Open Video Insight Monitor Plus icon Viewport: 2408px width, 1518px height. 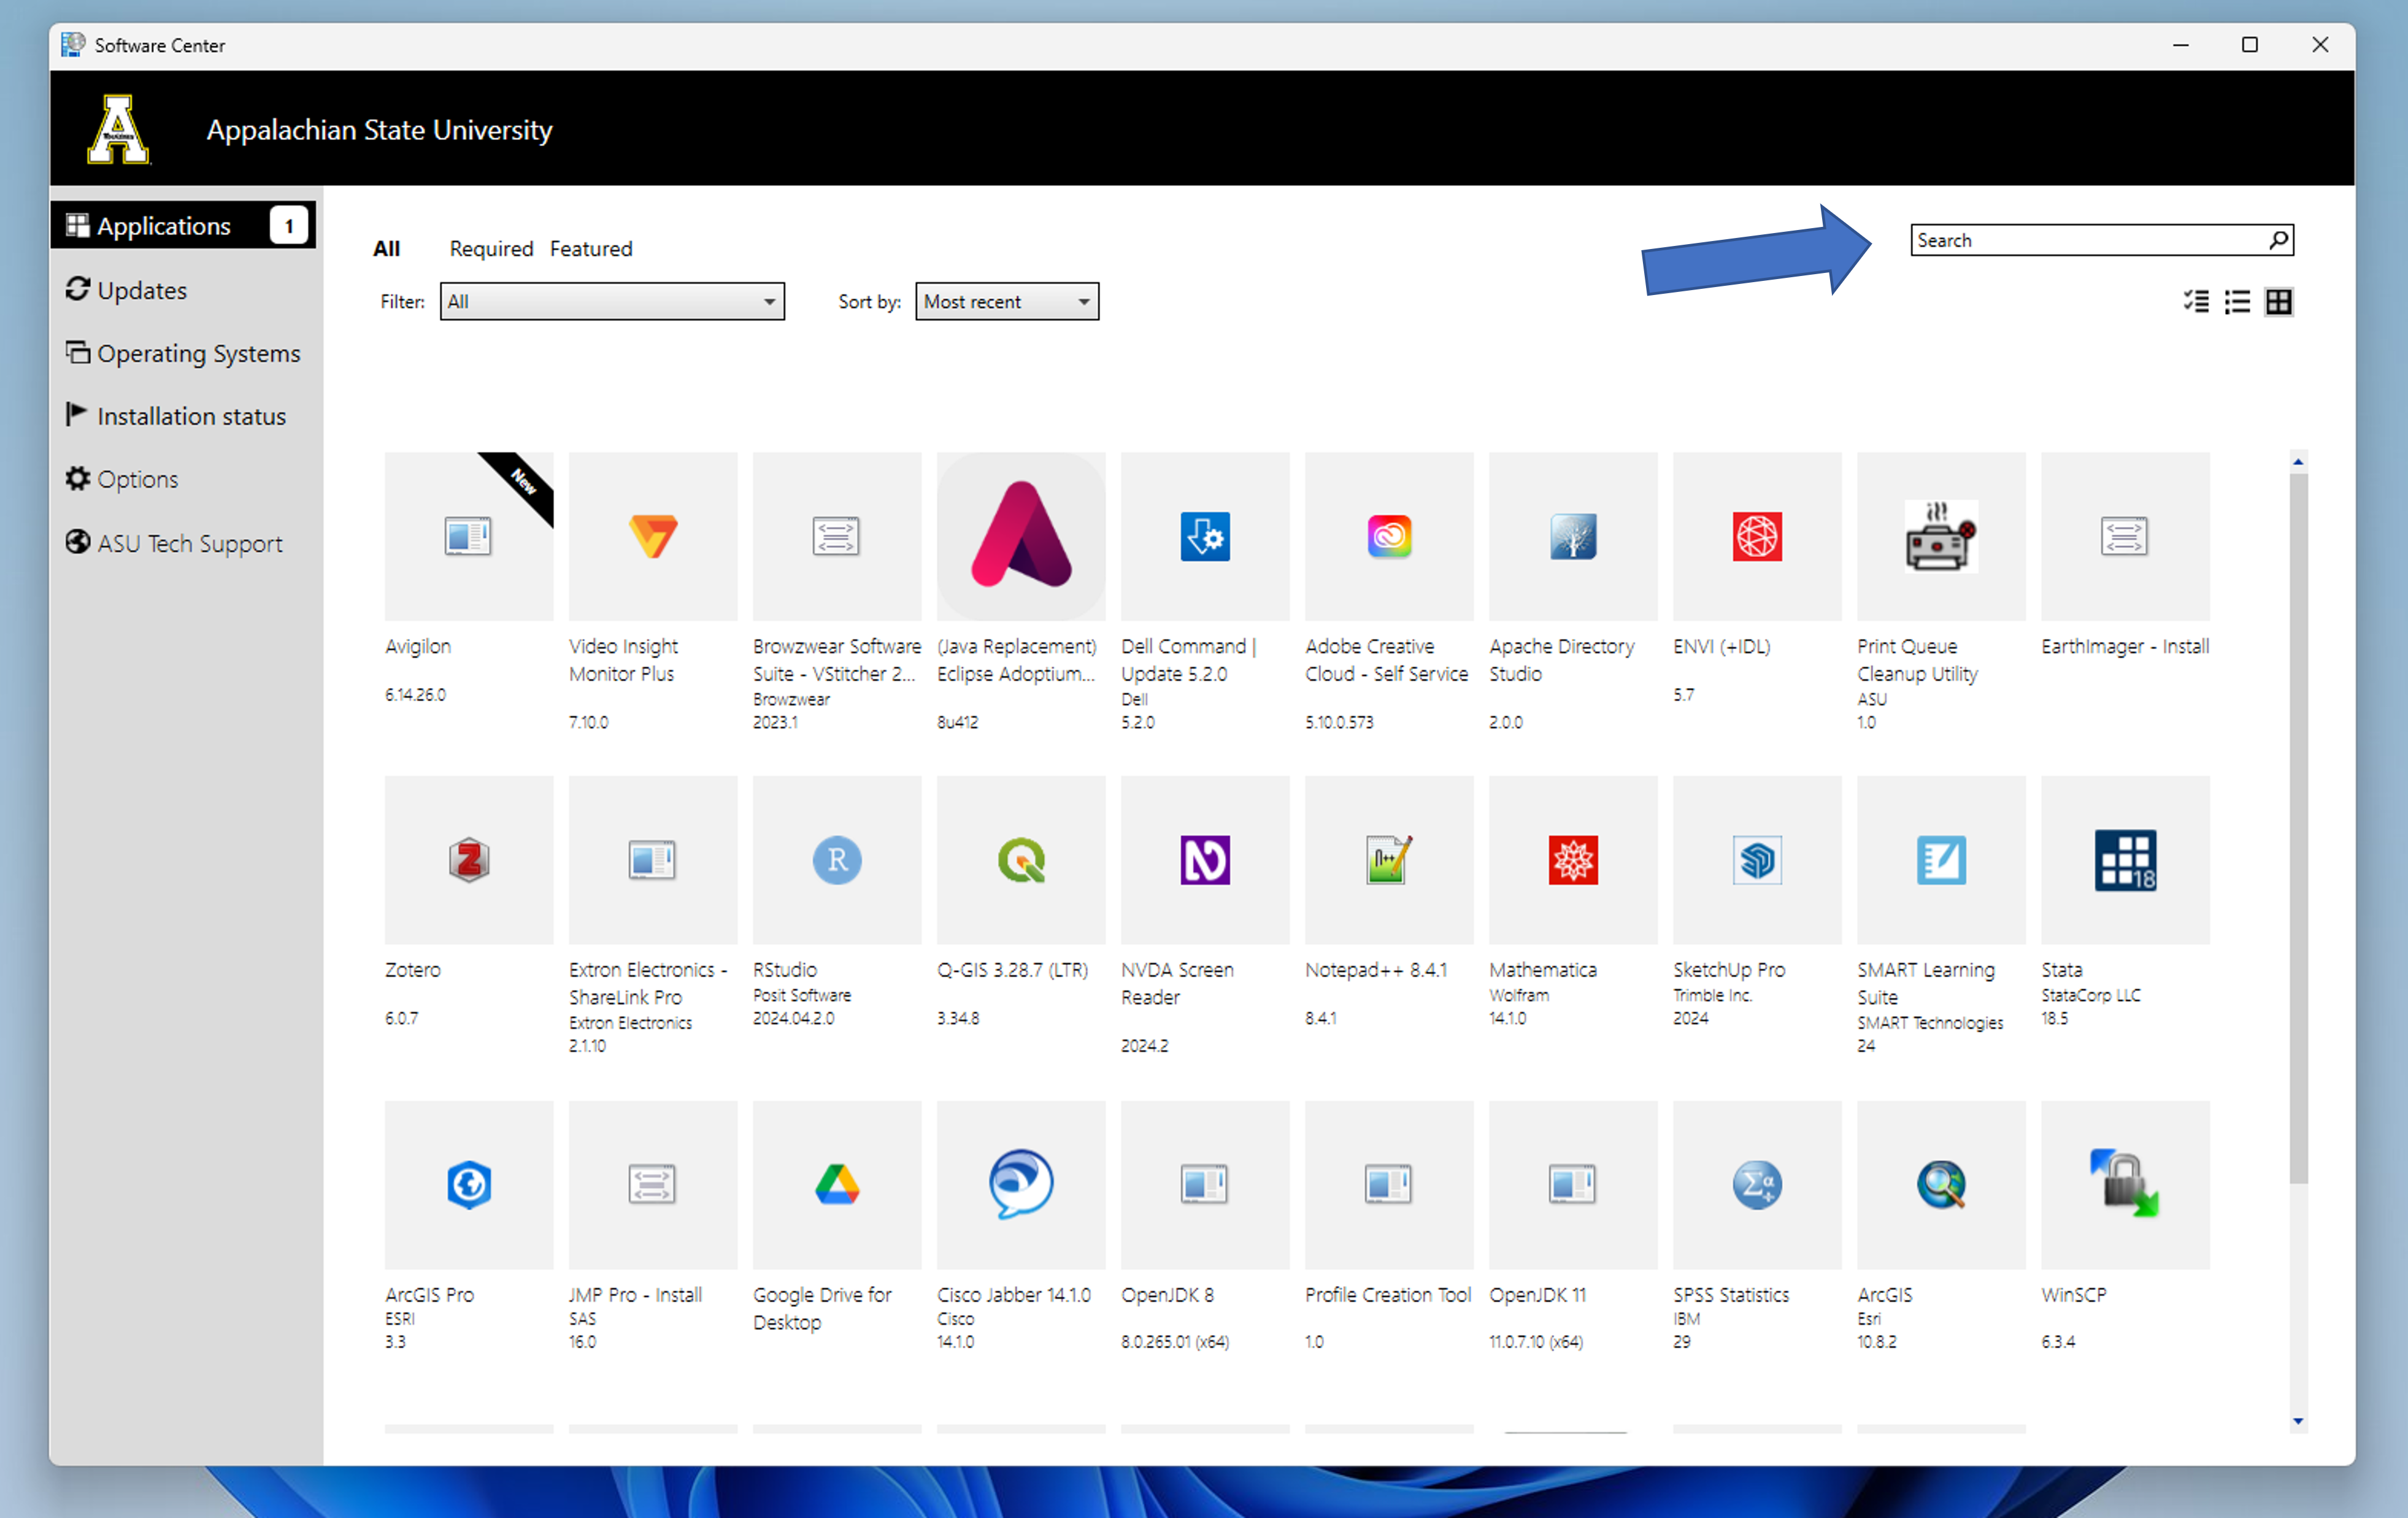653,536
